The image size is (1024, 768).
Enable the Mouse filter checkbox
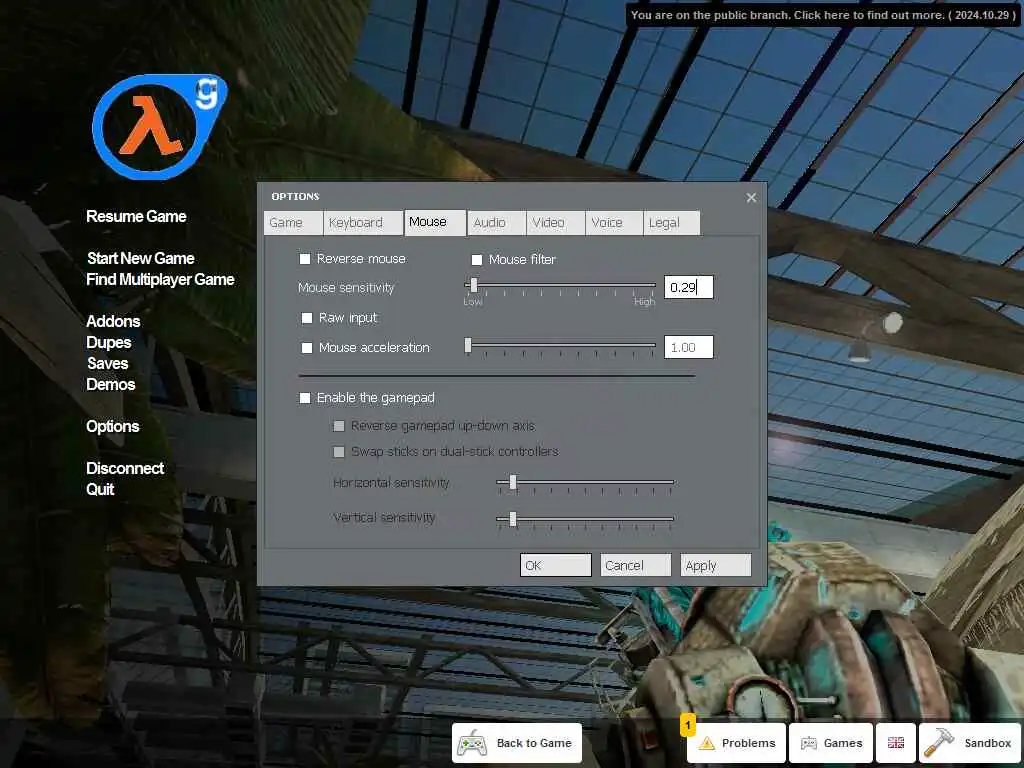[x=477, y=260]
